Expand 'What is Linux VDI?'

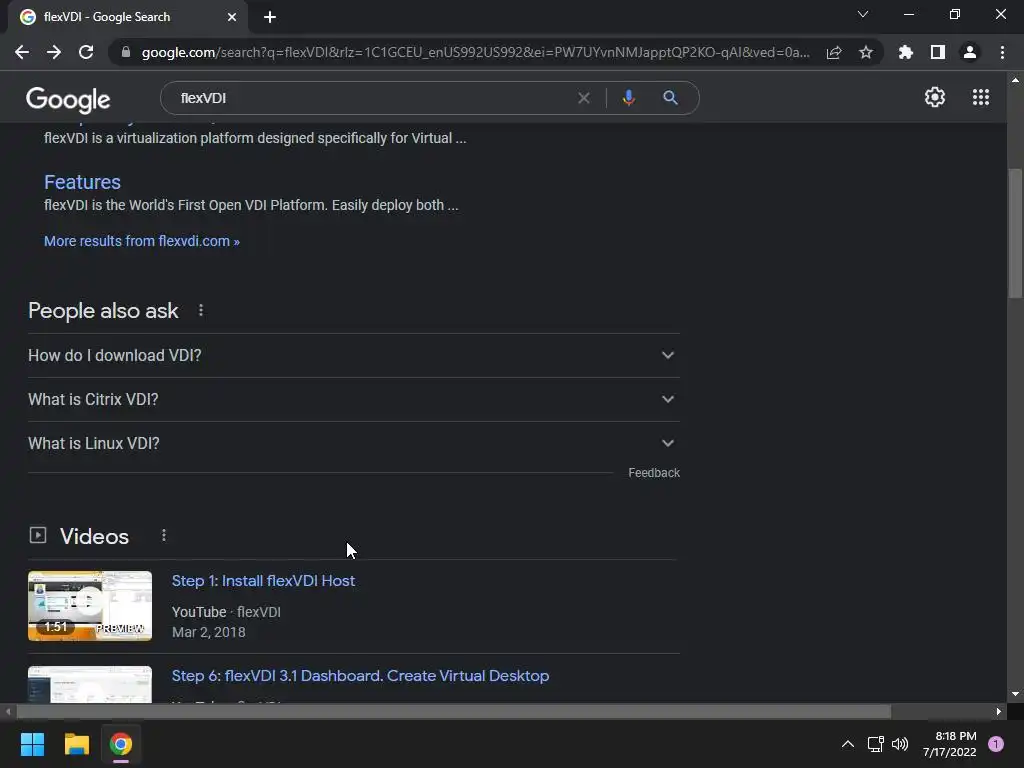click(x=354, y=443)
